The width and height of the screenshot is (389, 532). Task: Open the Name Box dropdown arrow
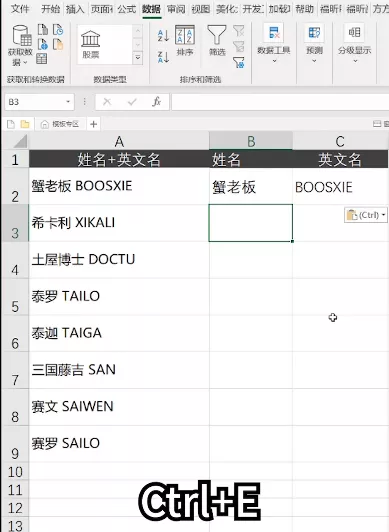[x=68, y=102]
